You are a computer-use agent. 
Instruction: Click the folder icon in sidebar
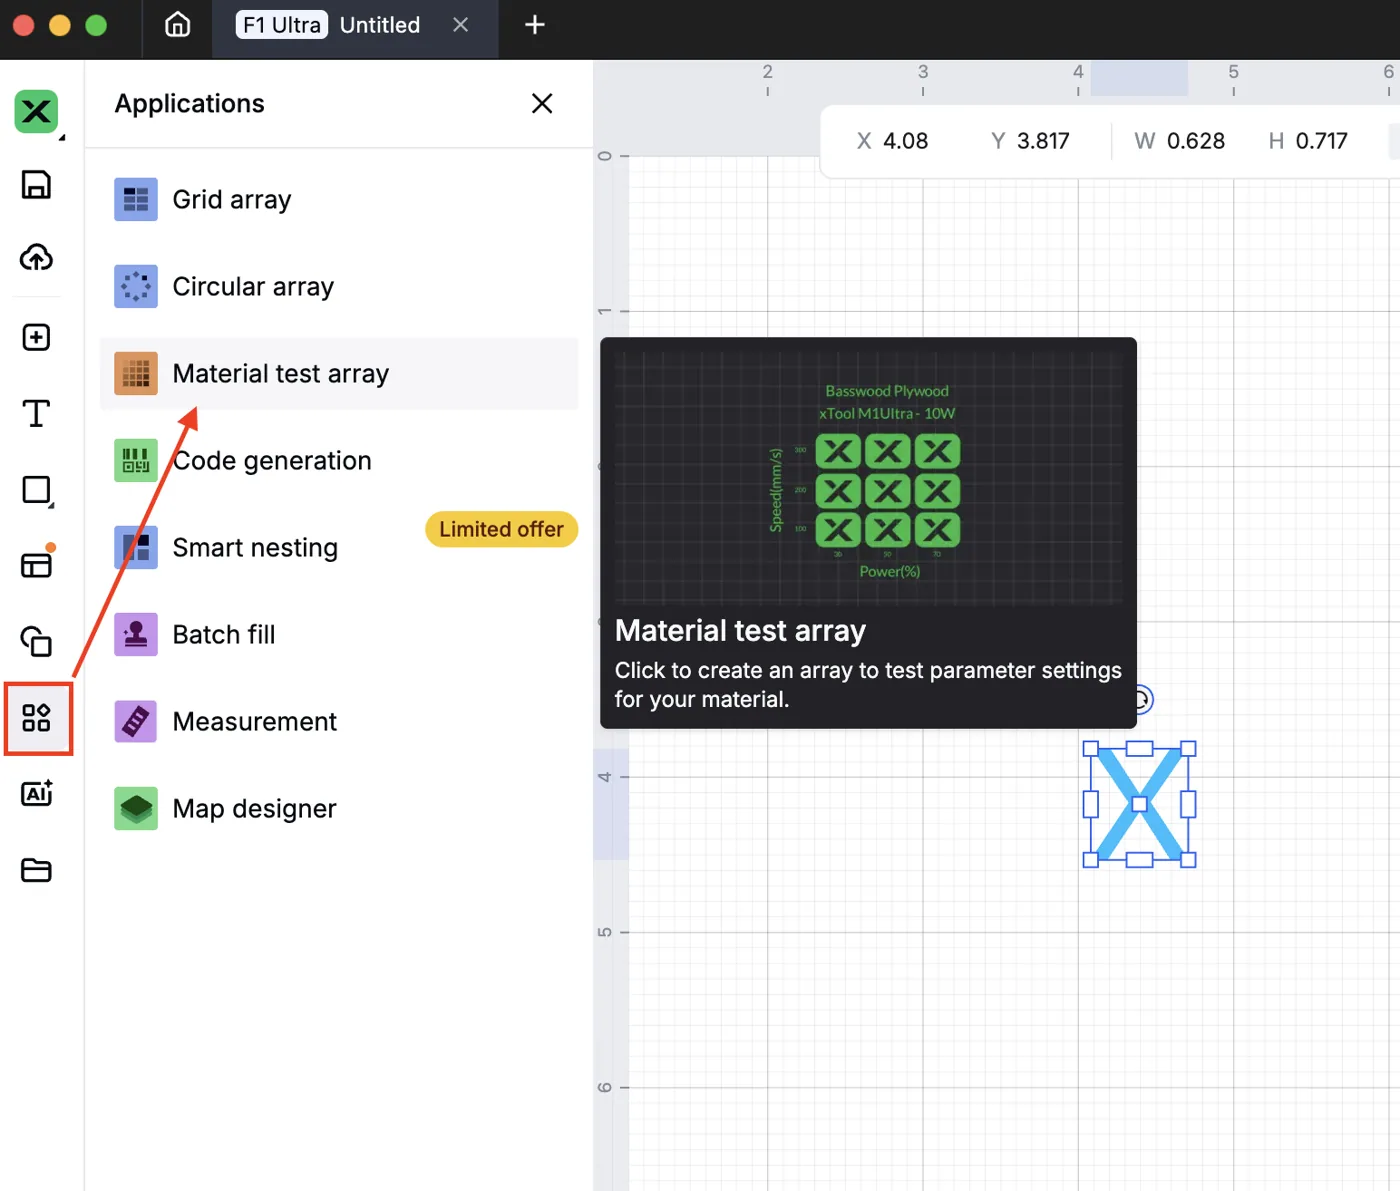(37, 870)
